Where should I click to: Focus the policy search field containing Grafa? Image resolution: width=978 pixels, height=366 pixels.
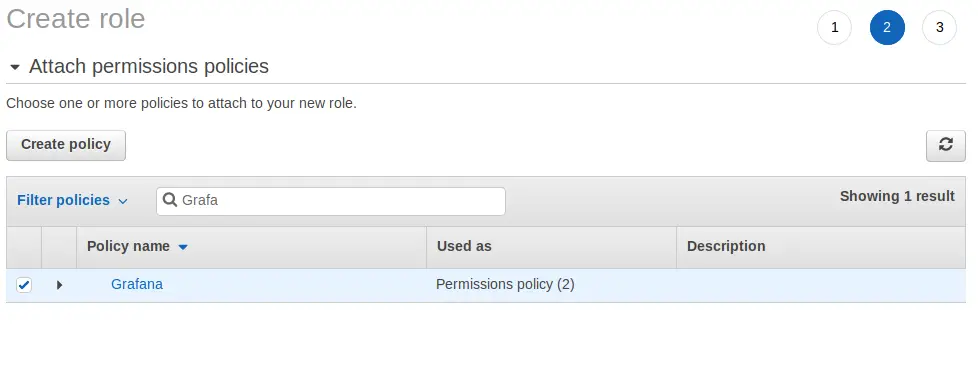[x=331, y=201]
